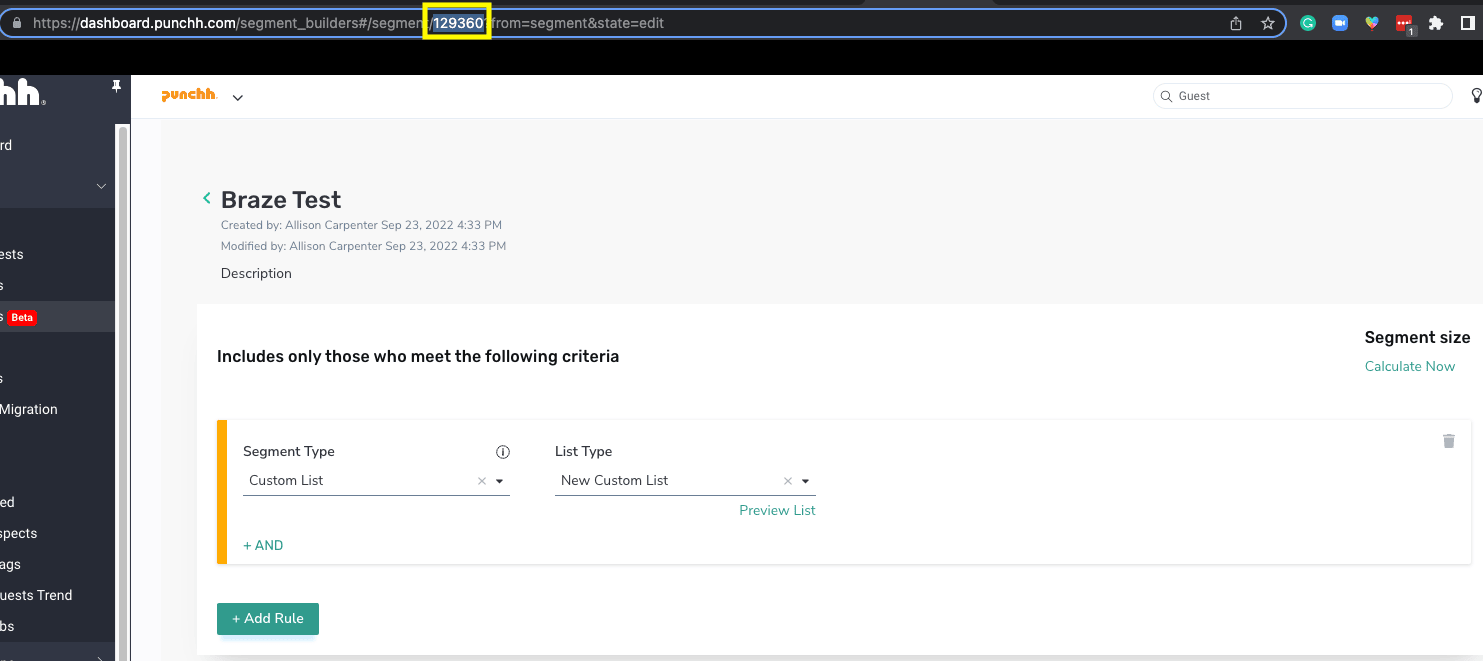Viewport: 1483px width, 661px height.
Task: Open the Zoom extension icon
Action: tap(1340, 23)
